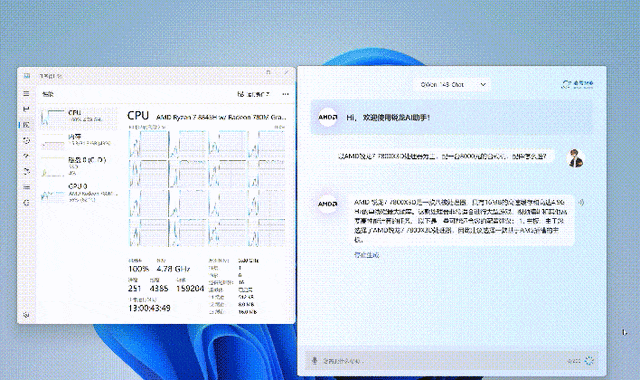Click process count 251
640x380 pixels.
[135, 288]
